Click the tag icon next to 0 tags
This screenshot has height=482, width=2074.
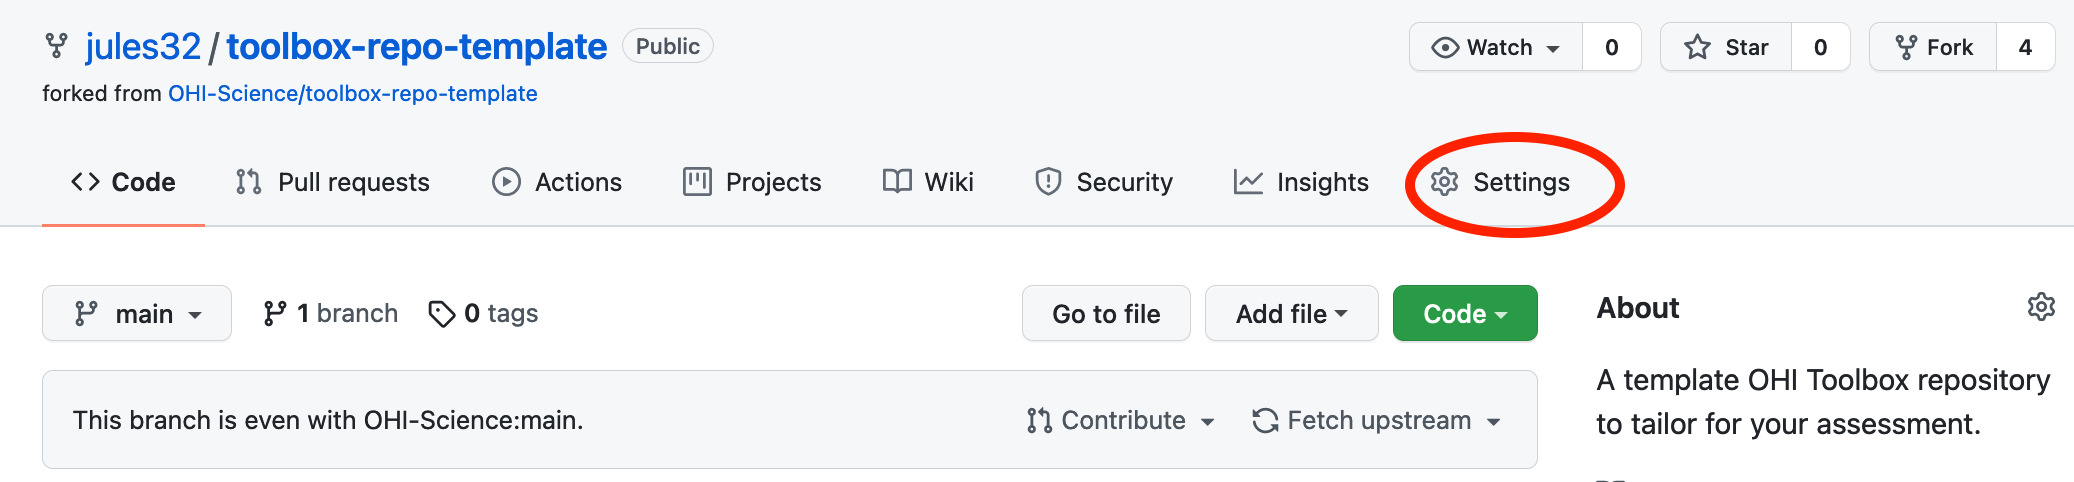[x=442, y=314]
